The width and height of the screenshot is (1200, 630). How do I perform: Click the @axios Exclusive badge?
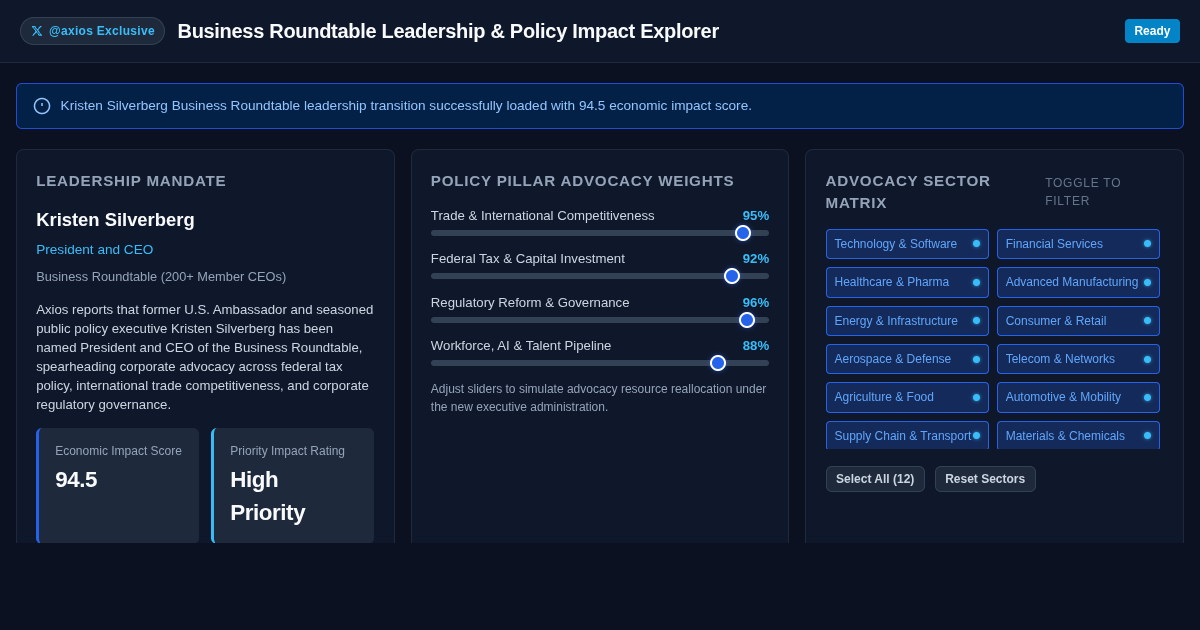(x=92, y=31)
